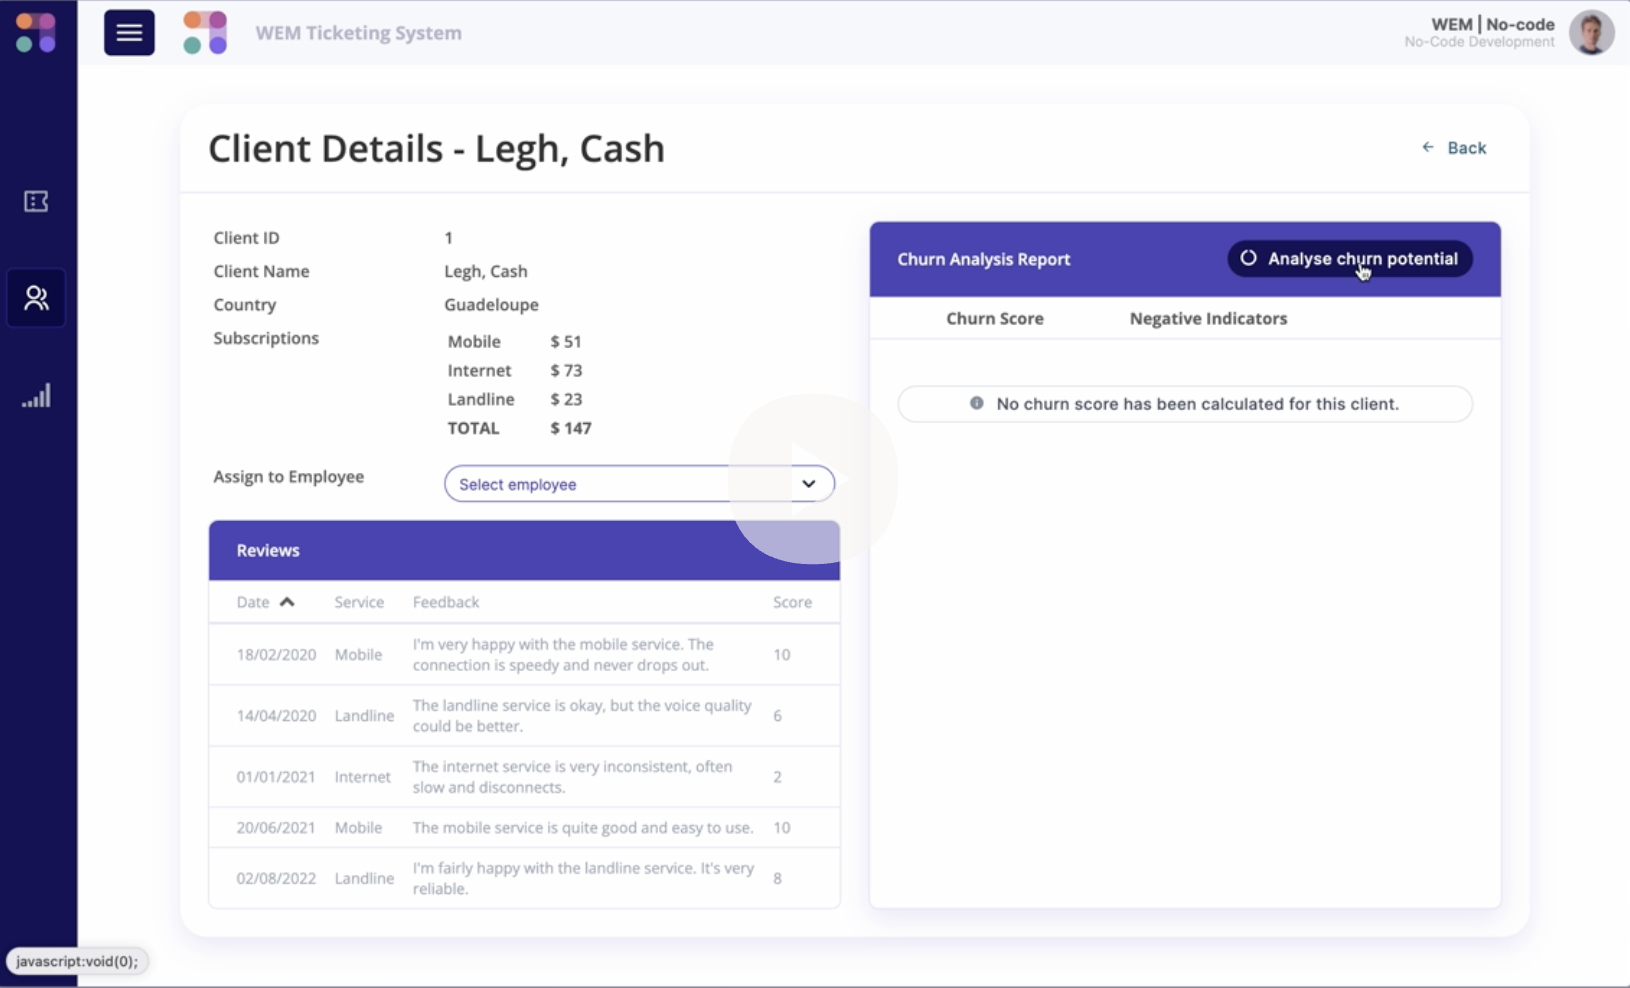Sort reviews by the Date column arrow
Image resolution: width=1630 pixels, height=988 pixels.
tap(287, 602)
